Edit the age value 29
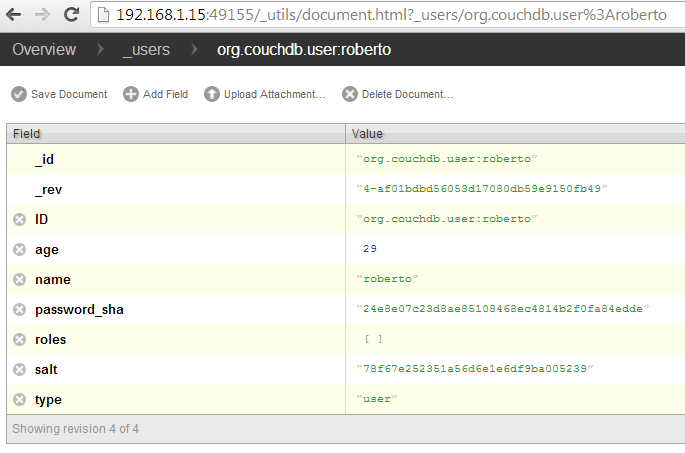Viewport: 685px width, 453px height. [x=370, y=249]
